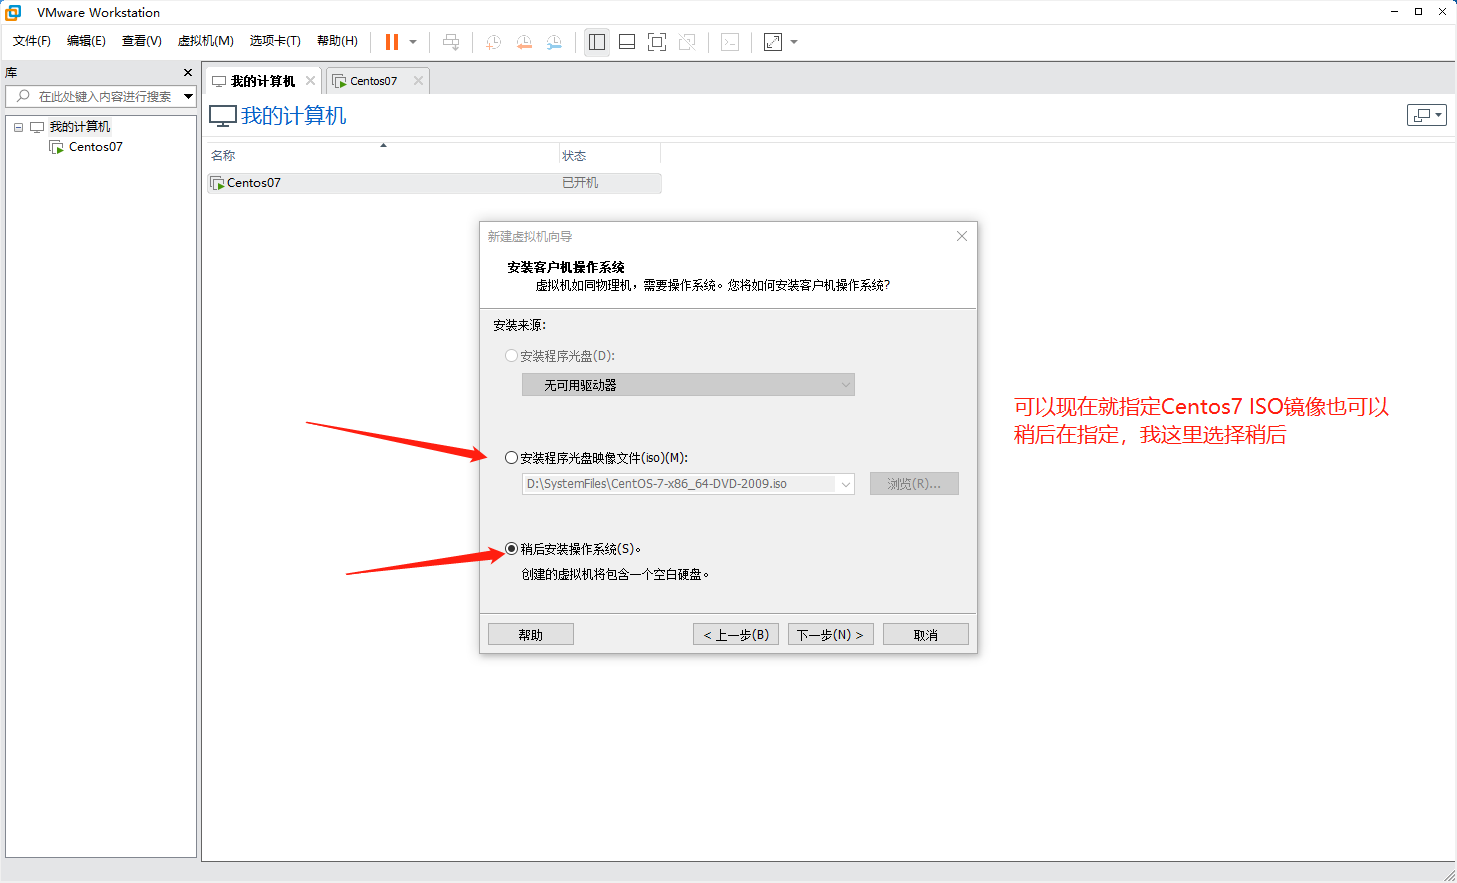1457x883 pixels.
Task: Open the 无可用驱动器 drive dropdown
Action: [x=688, y=385]
